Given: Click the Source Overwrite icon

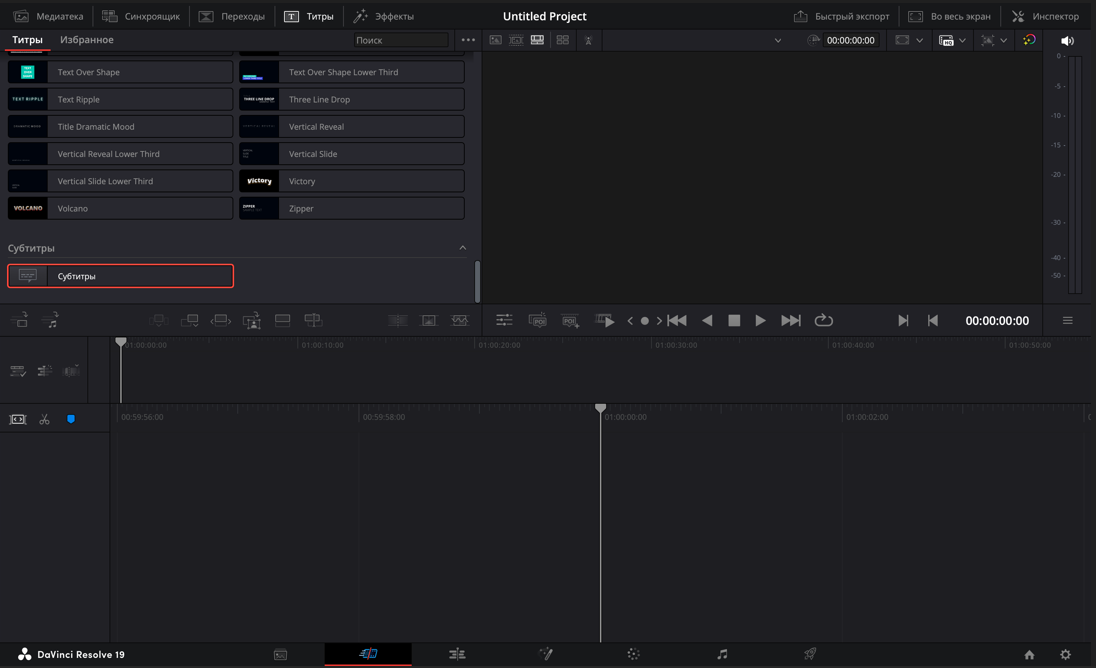Looking at the screenshot, I should click(313, 320).
